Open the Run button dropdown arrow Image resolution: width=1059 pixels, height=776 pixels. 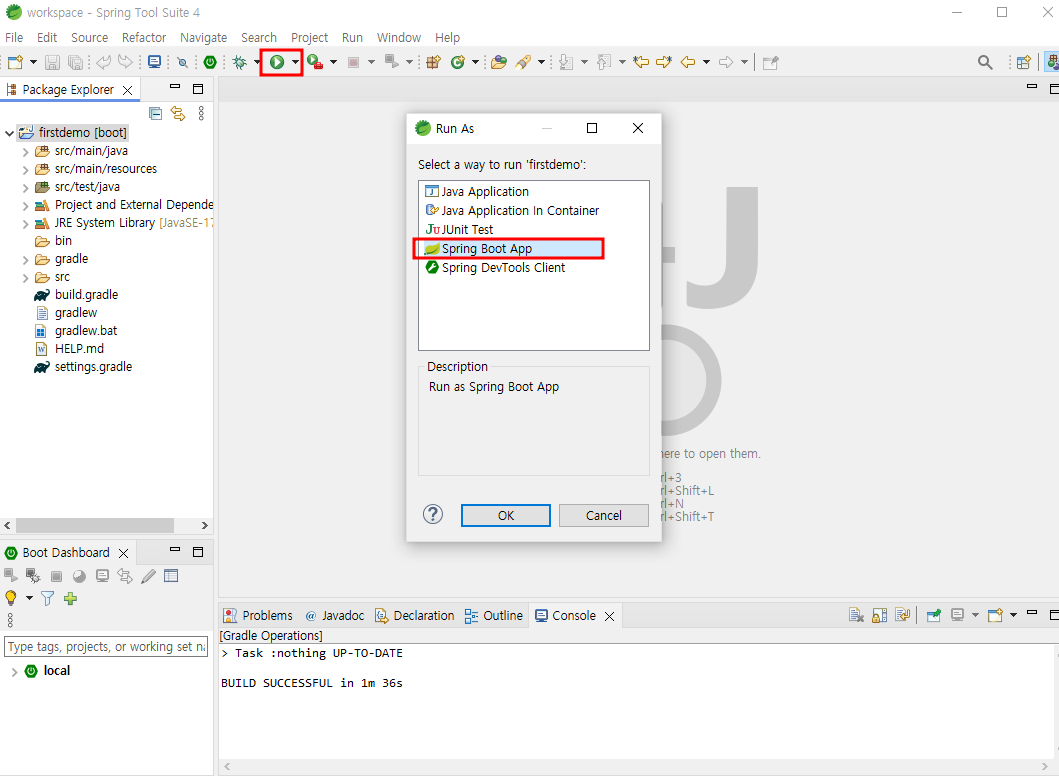pos(295,62)
